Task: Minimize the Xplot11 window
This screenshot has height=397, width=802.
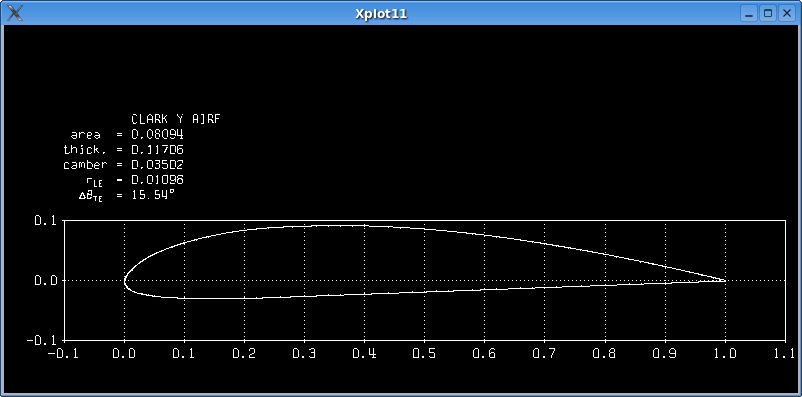Action: 749,13
